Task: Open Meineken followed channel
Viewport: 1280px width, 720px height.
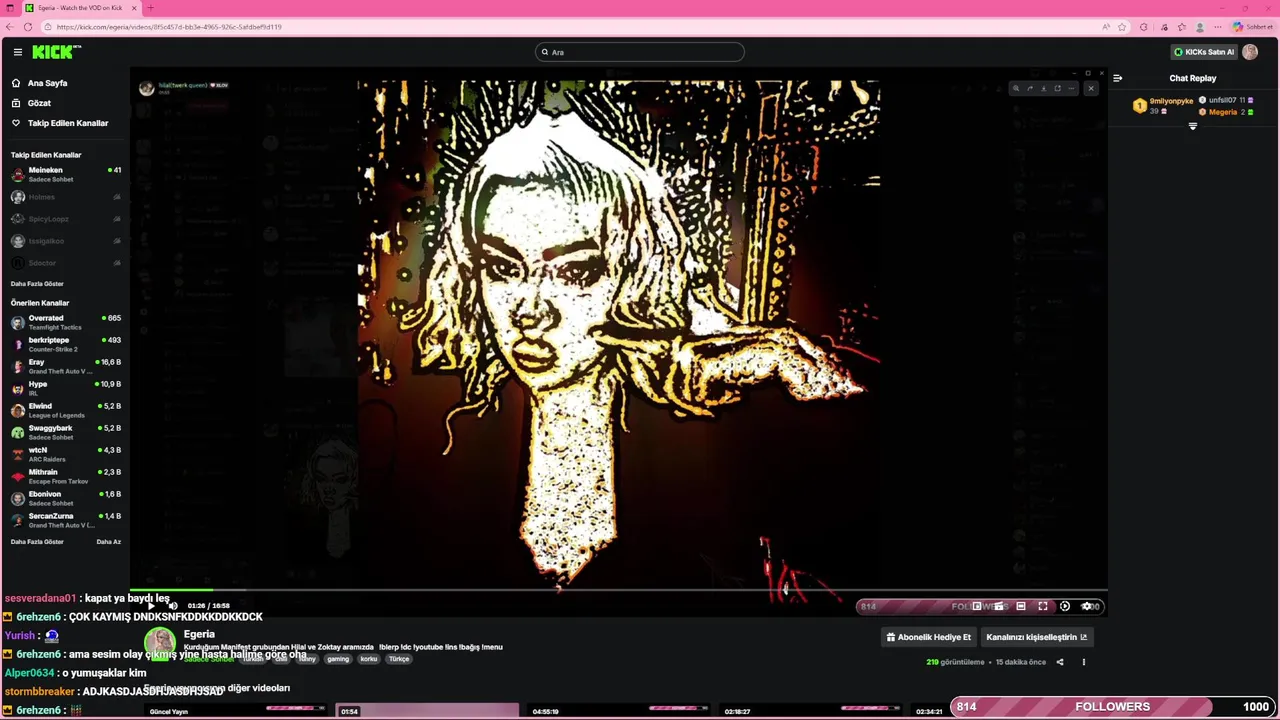Action: click(65, 174)
